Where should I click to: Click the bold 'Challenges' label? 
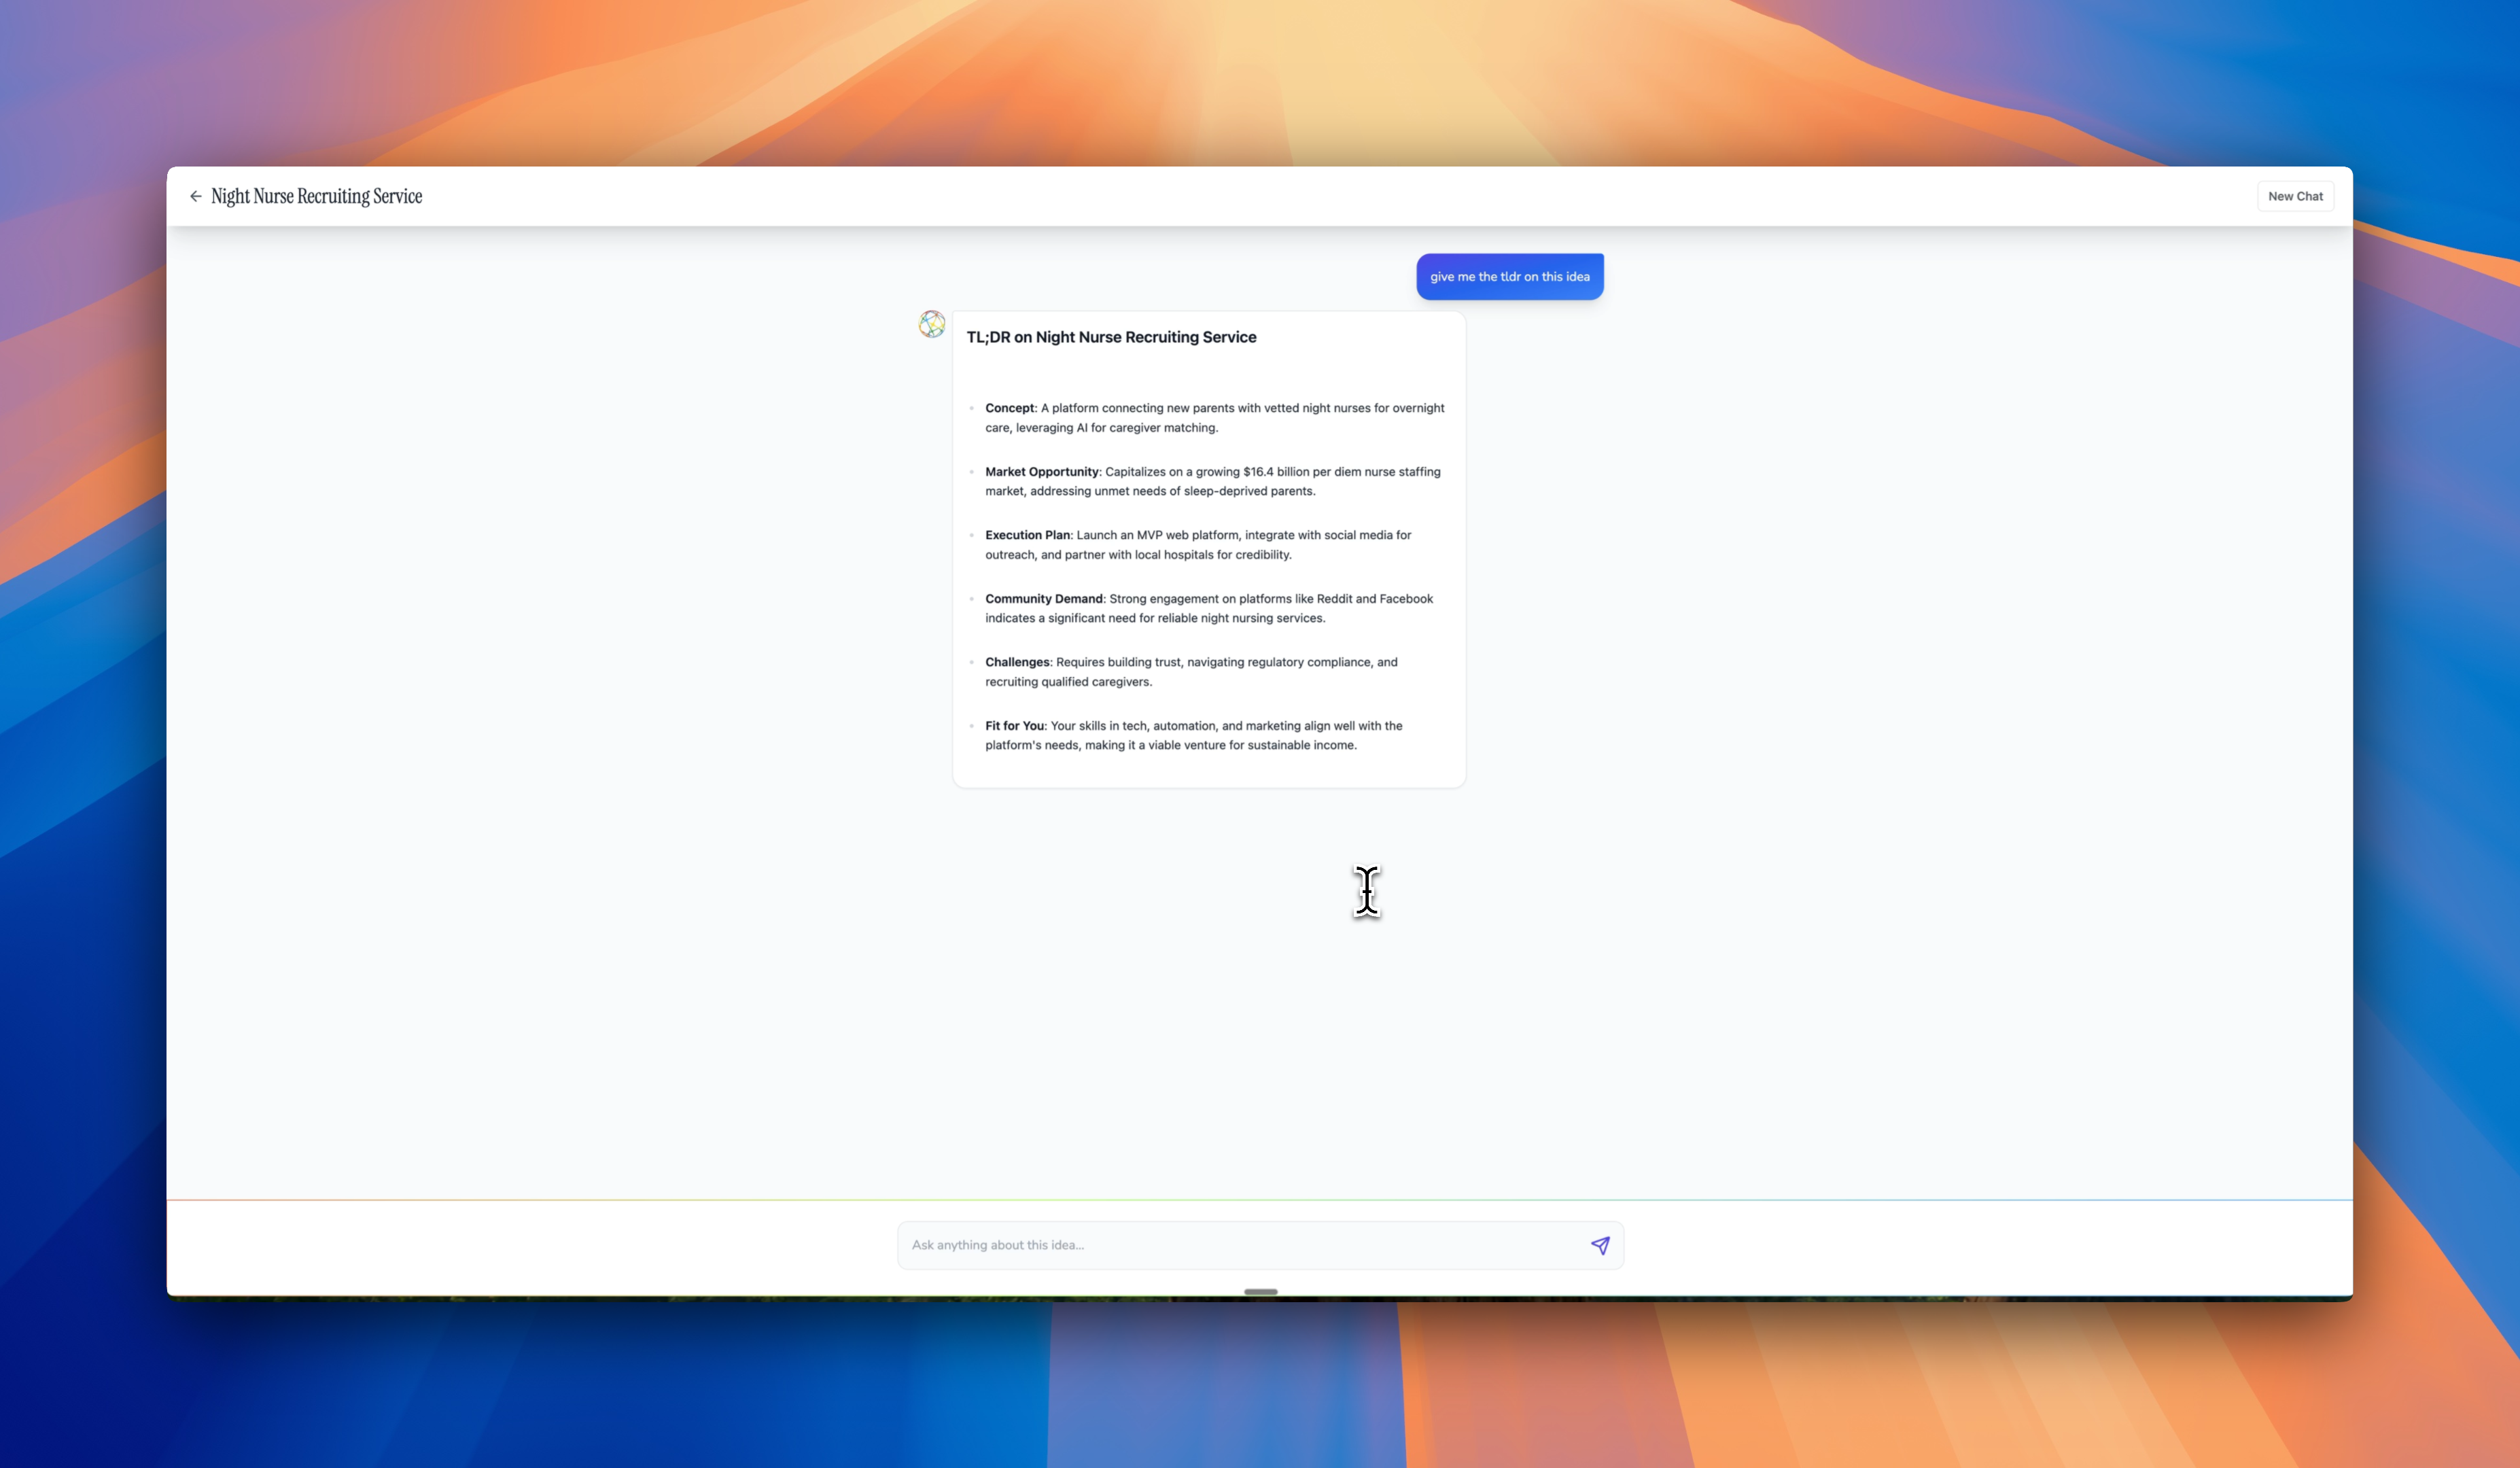[1017, 662]
